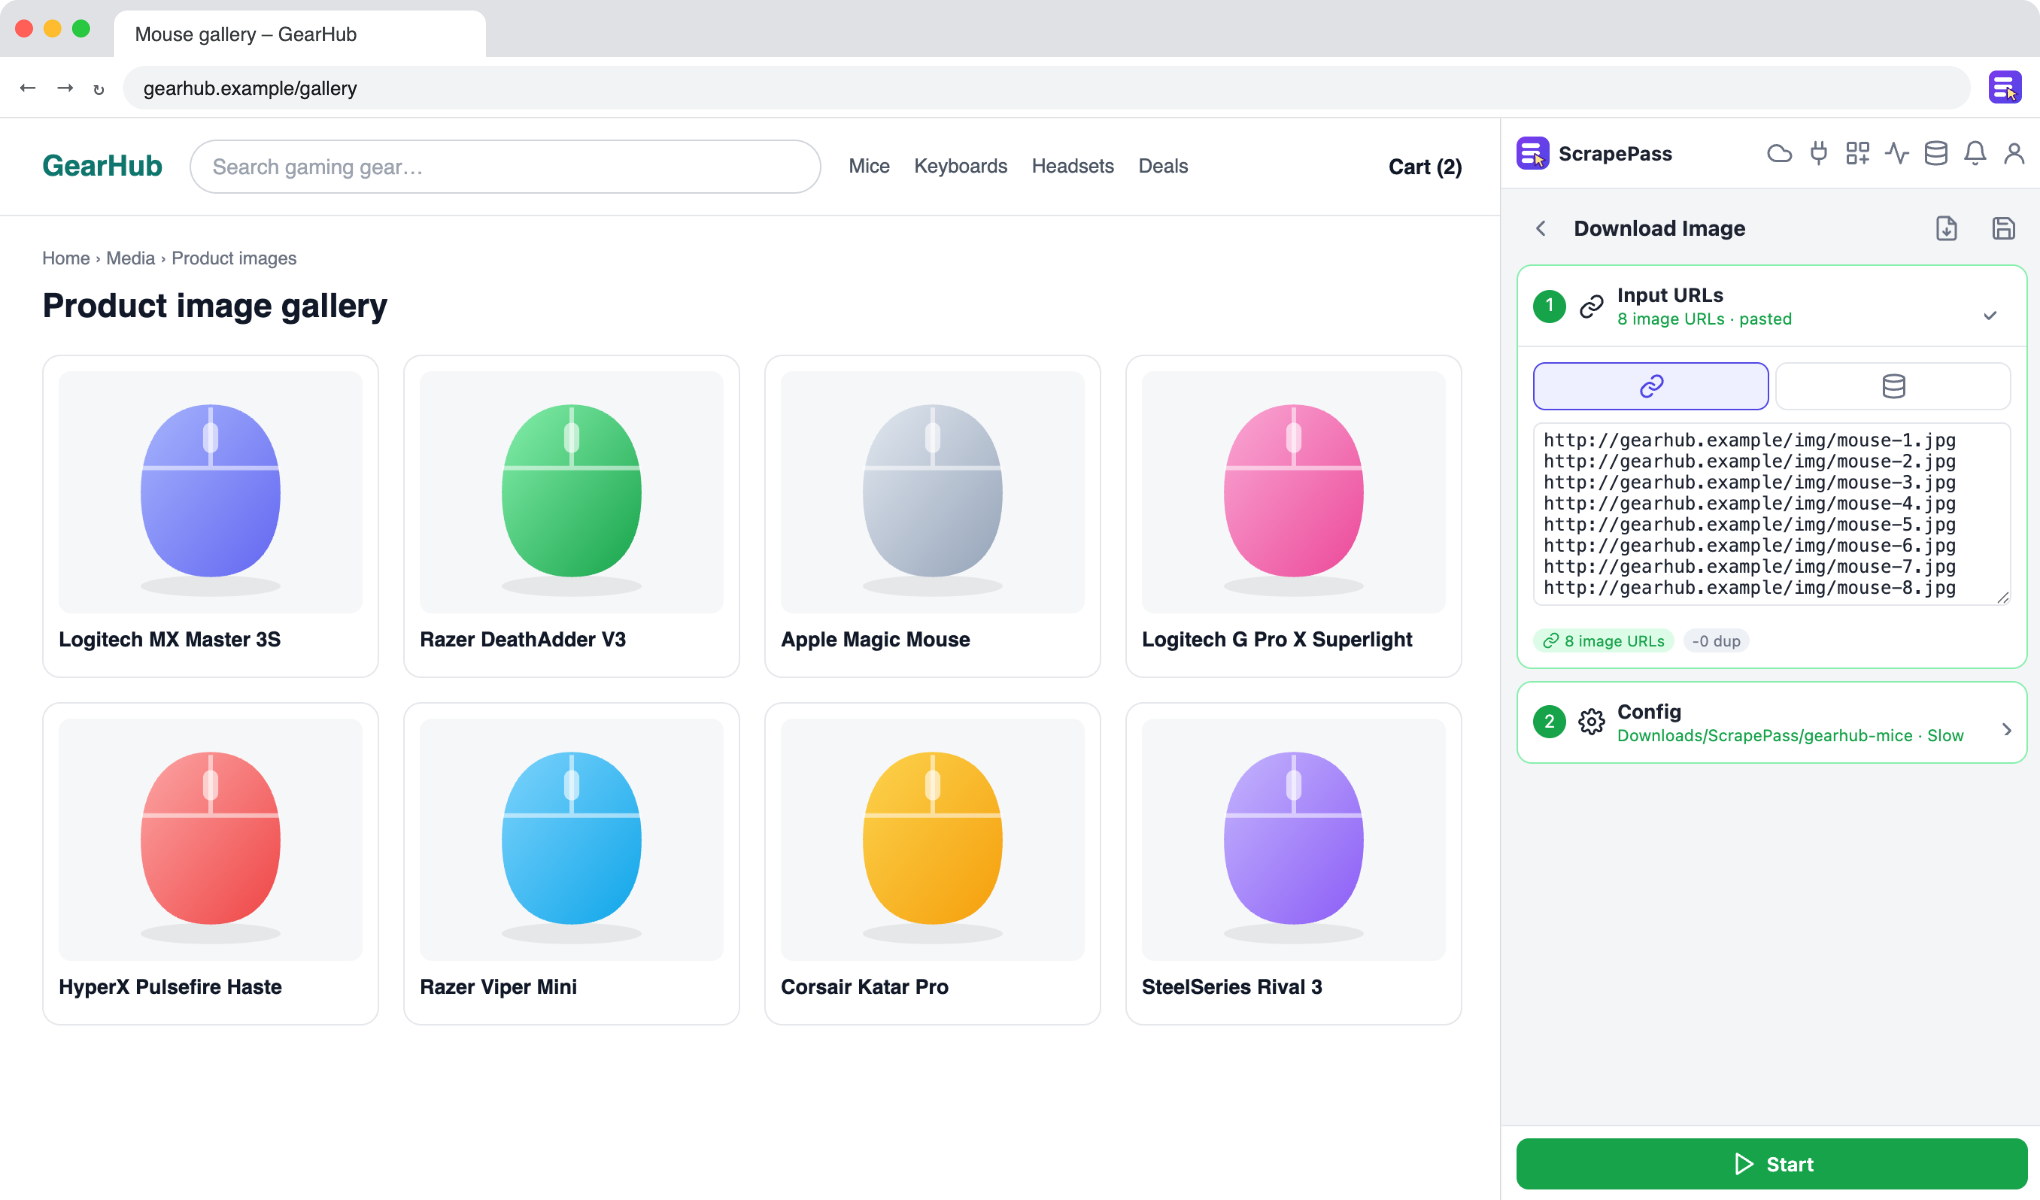The width and height of the screenshot is (2040, 1200).
Task: Open Logitech MX Master 3S image
Action: pyautogui.click(x=210, y=492)
